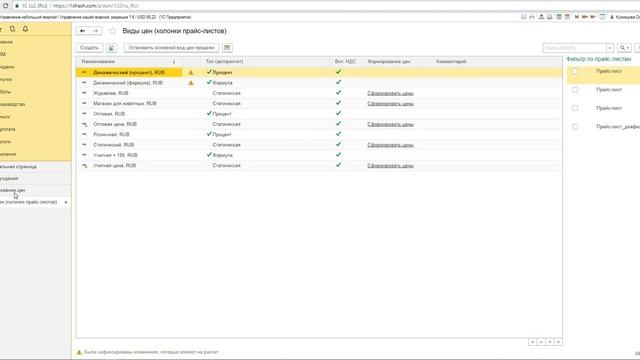Image resolution: width=640 pixels, height=360 pixels.
Task: Open the magnifier search options dropdown
Action: click(x=624, y=48)
